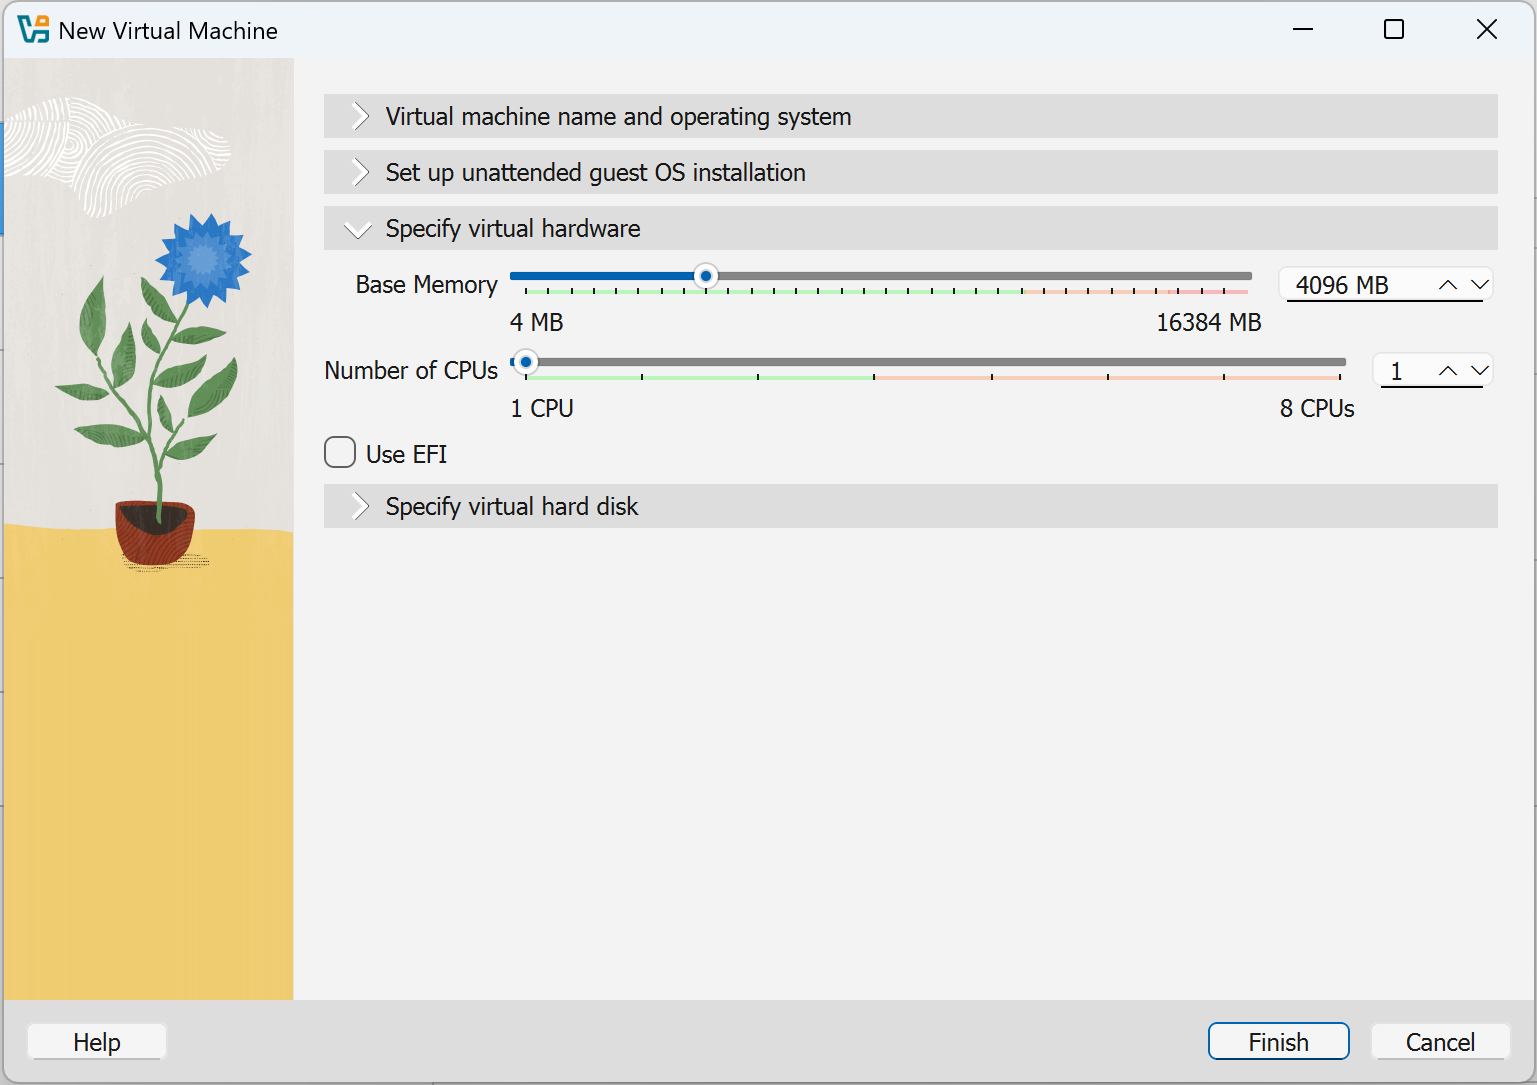The image size is (1537, 1085).
Task: Cancel the New Virtual Machine wizard
Action: (x=1440, y=1042)
